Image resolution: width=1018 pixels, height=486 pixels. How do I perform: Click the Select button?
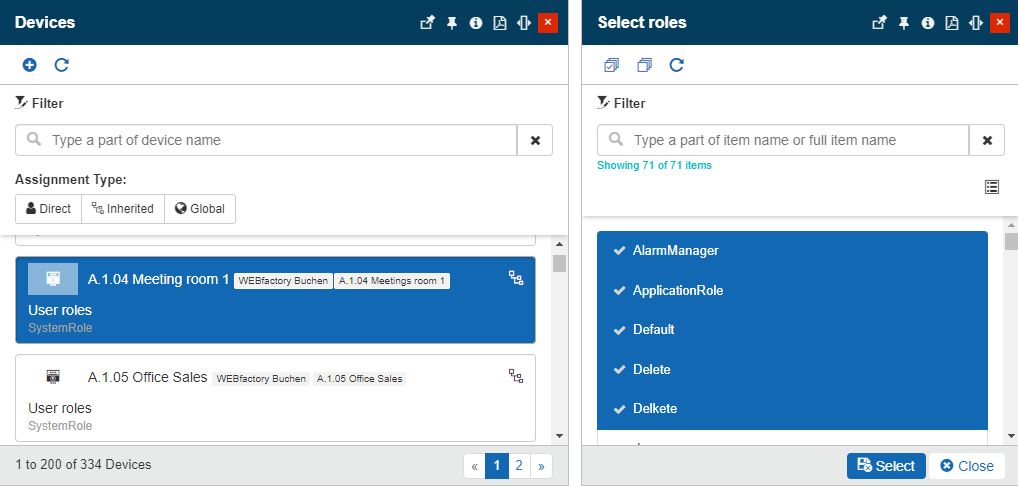(885, 466)
